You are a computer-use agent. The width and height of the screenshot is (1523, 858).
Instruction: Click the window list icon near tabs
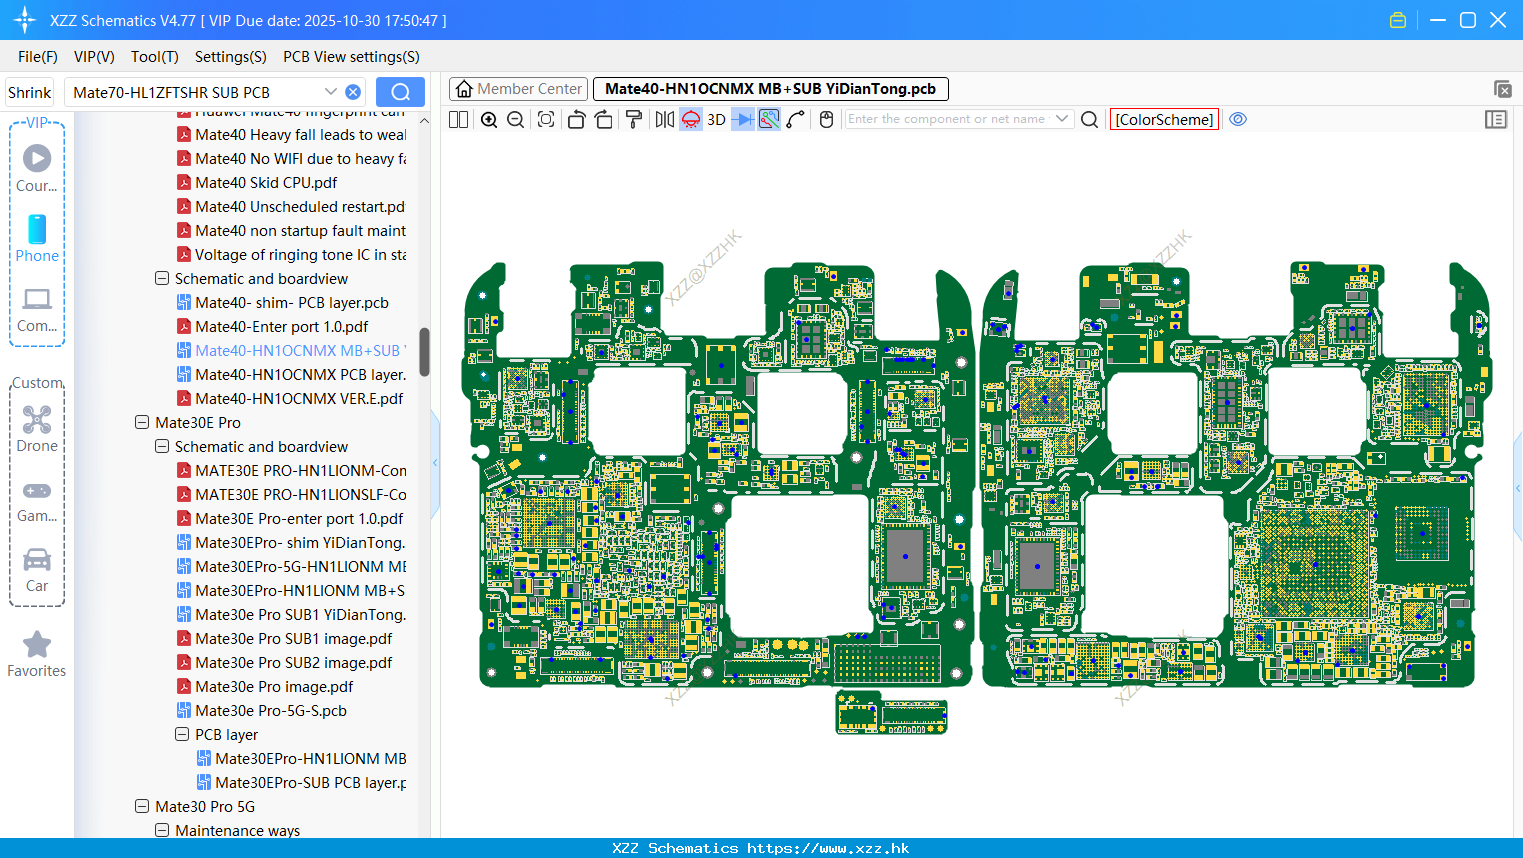[x=1502, y=89]
